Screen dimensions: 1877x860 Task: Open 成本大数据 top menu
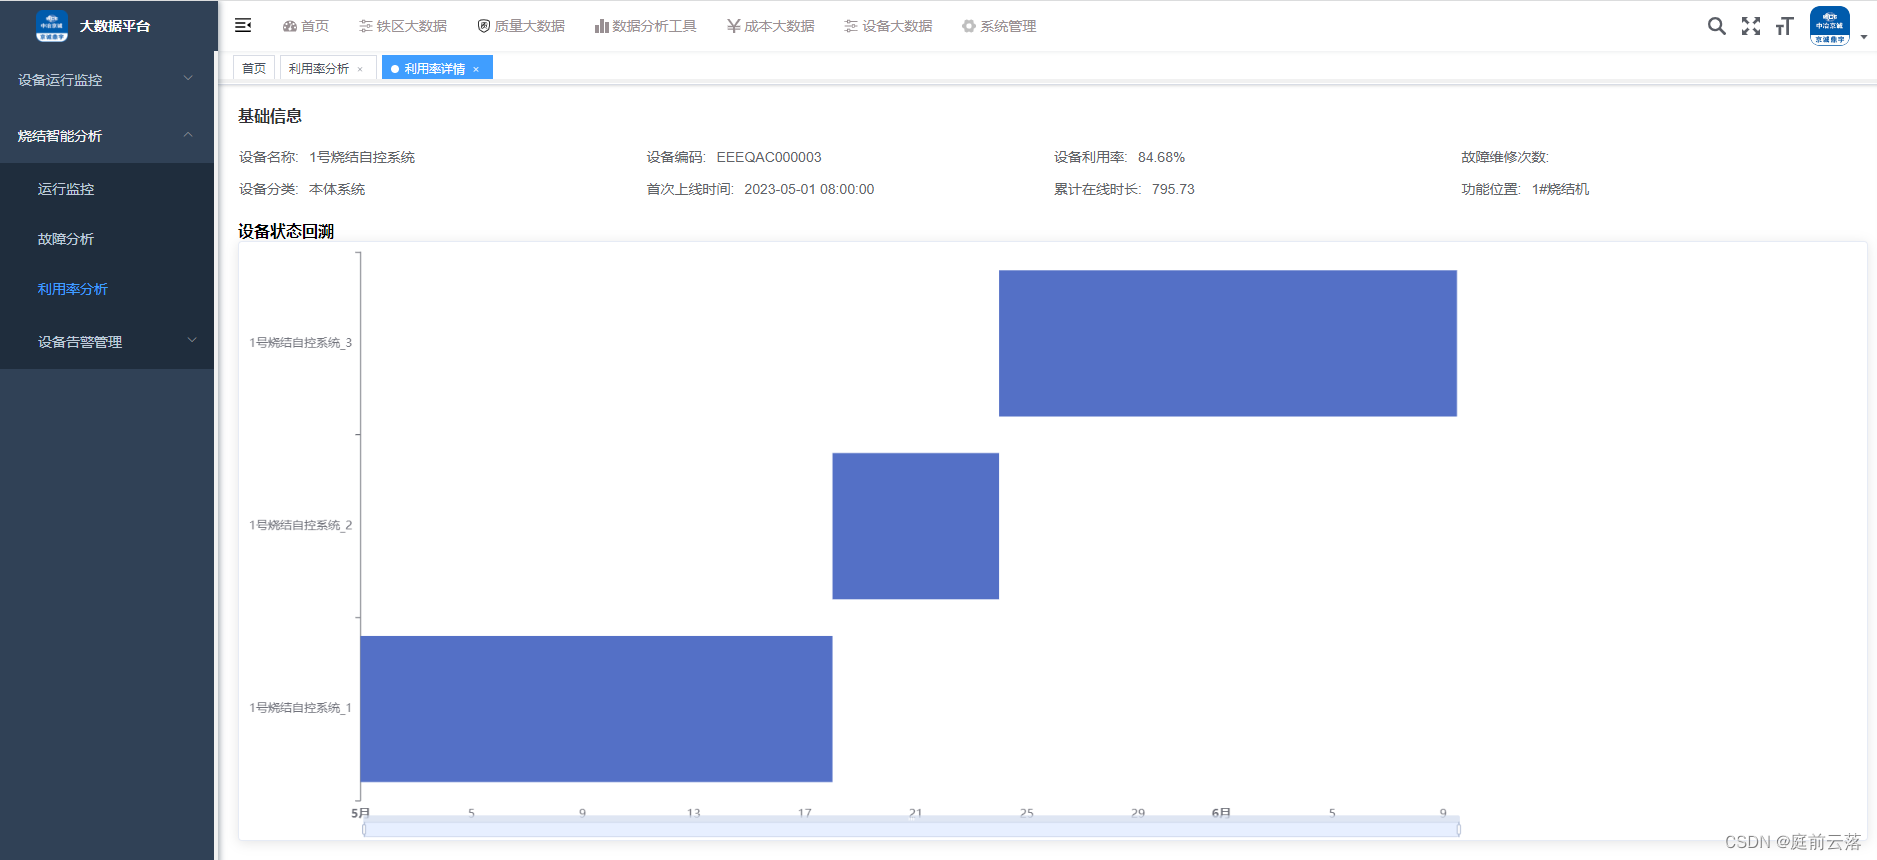[770, 26]
